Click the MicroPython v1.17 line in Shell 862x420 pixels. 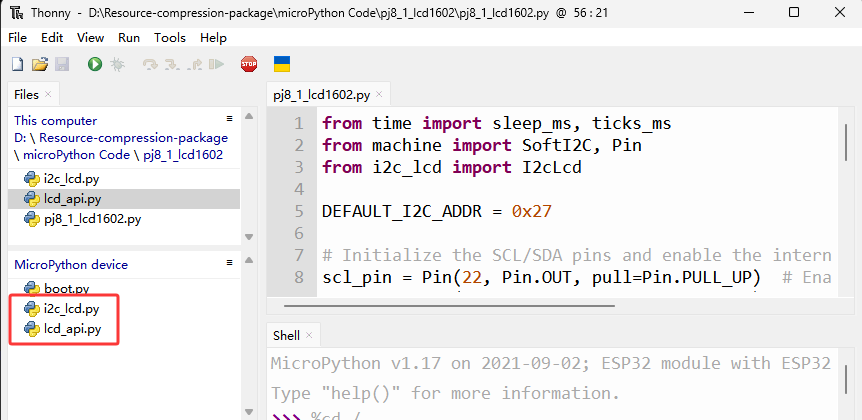coord(551,363)
